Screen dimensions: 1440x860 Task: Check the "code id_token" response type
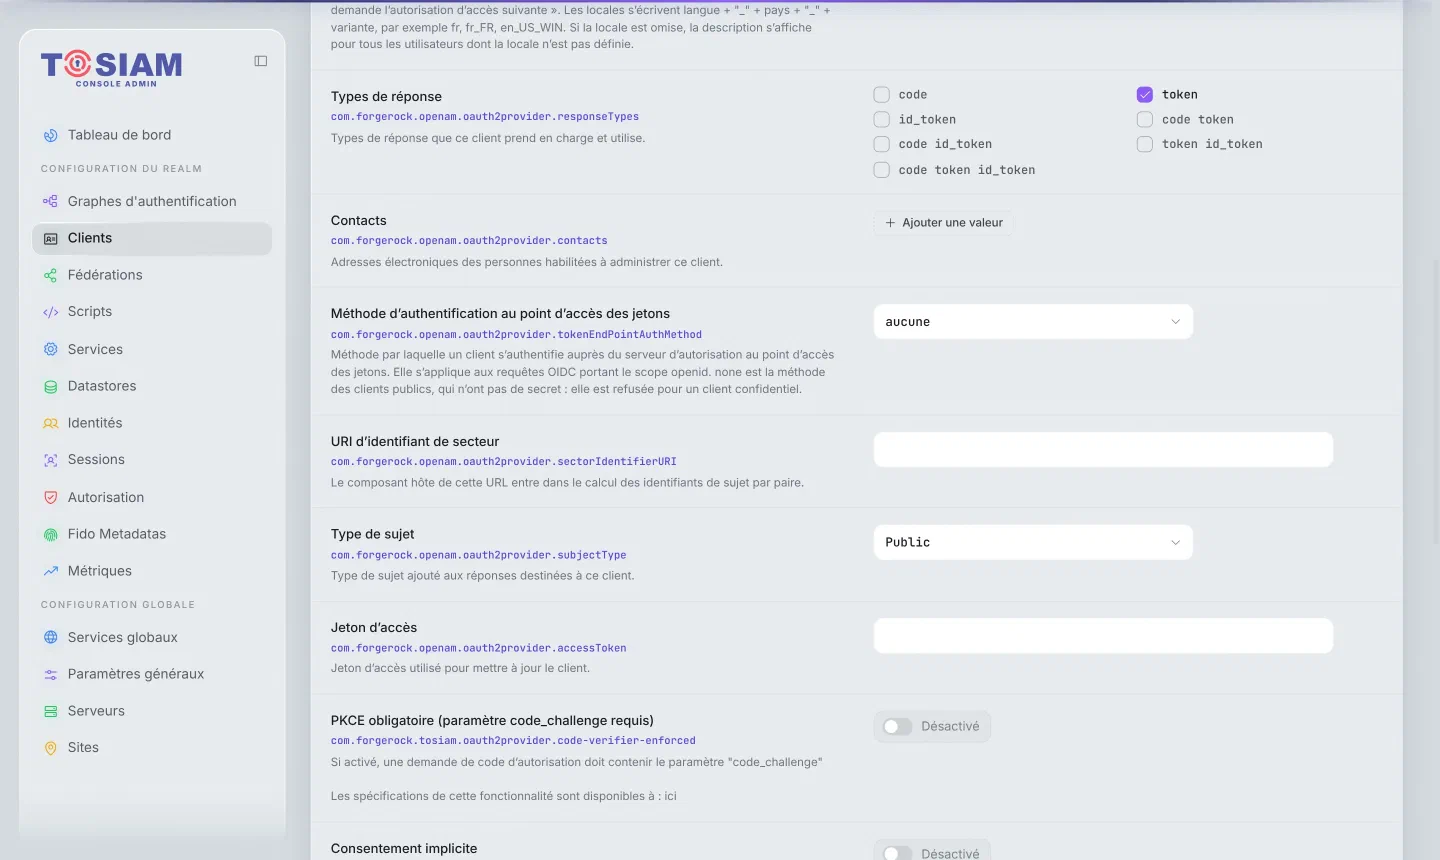pos(882,144)
